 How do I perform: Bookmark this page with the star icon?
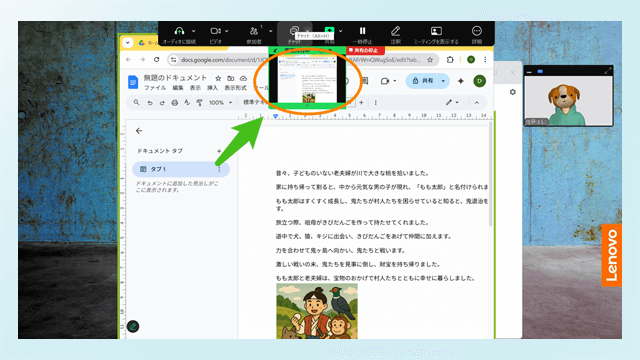[430, 60]
